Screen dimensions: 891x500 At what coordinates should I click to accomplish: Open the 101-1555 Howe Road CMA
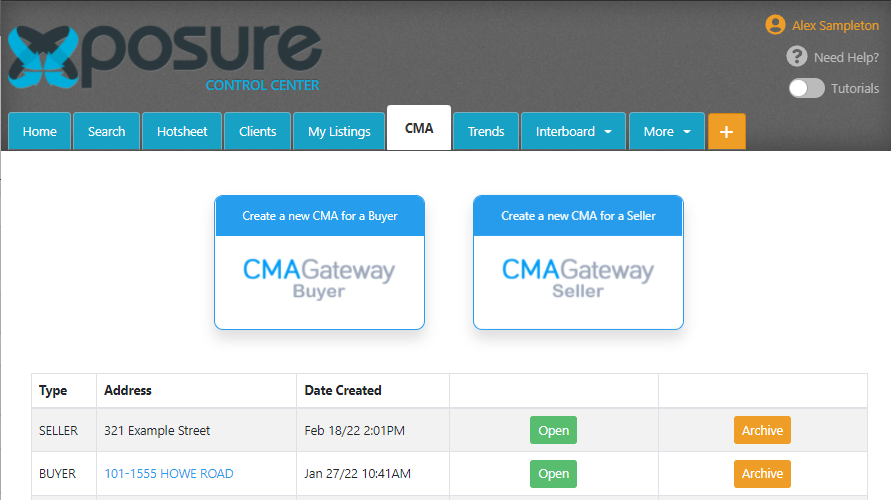click(553, 473)
